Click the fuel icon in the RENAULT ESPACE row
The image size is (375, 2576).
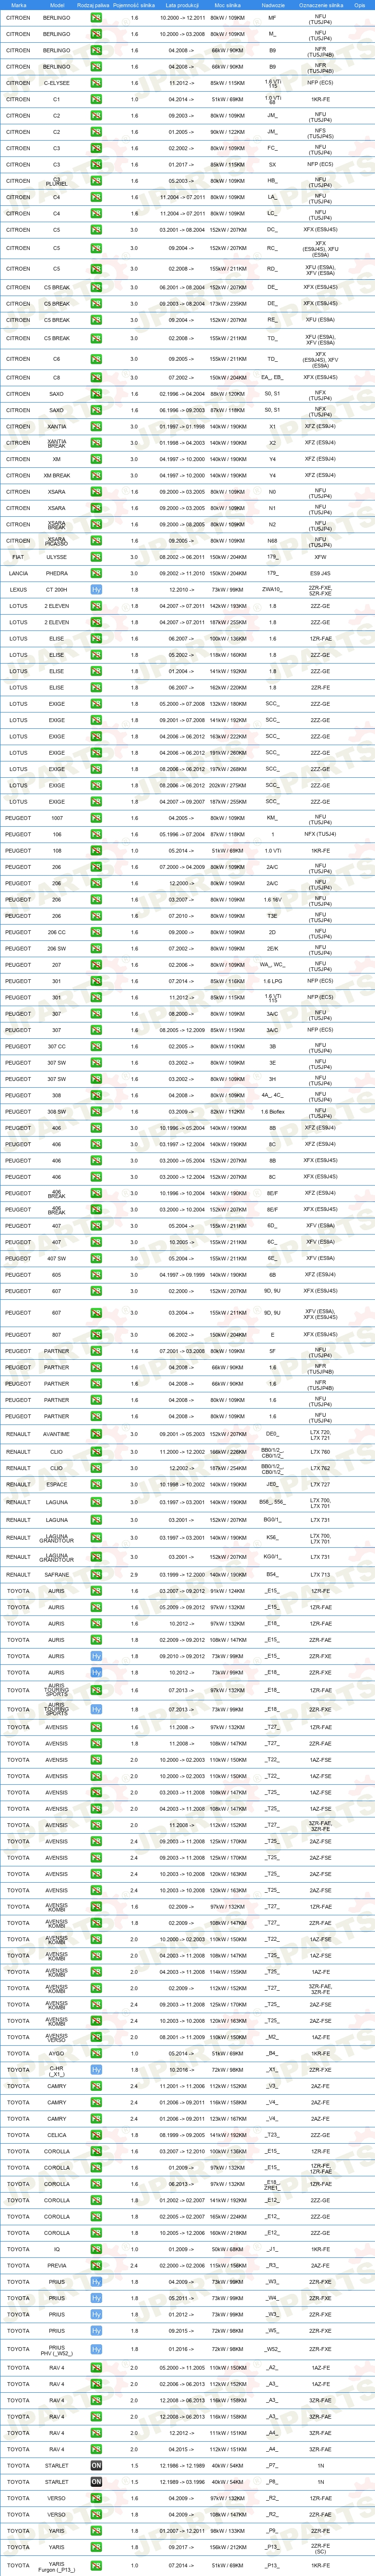click(96, 1485)
